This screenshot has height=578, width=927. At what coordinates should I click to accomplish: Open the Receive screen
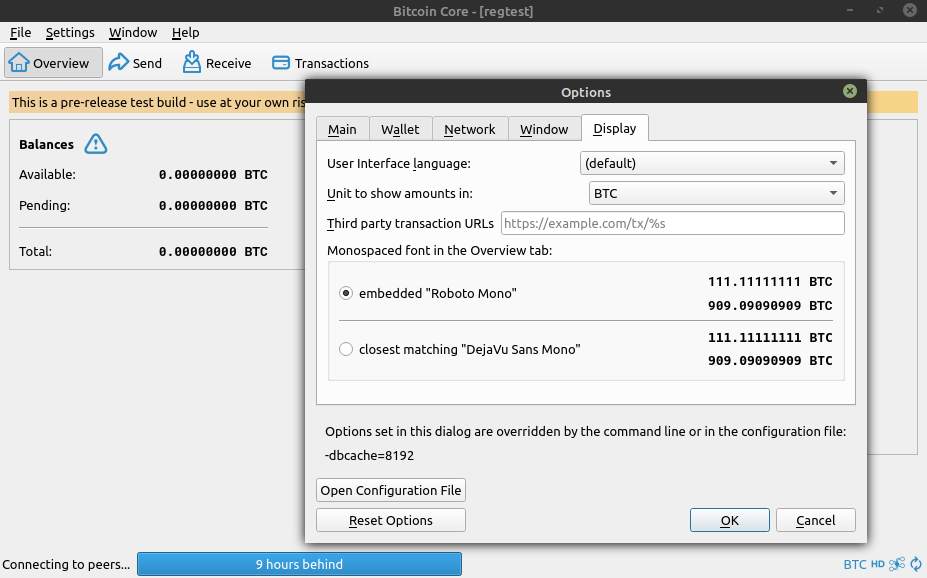click(216, 62)
